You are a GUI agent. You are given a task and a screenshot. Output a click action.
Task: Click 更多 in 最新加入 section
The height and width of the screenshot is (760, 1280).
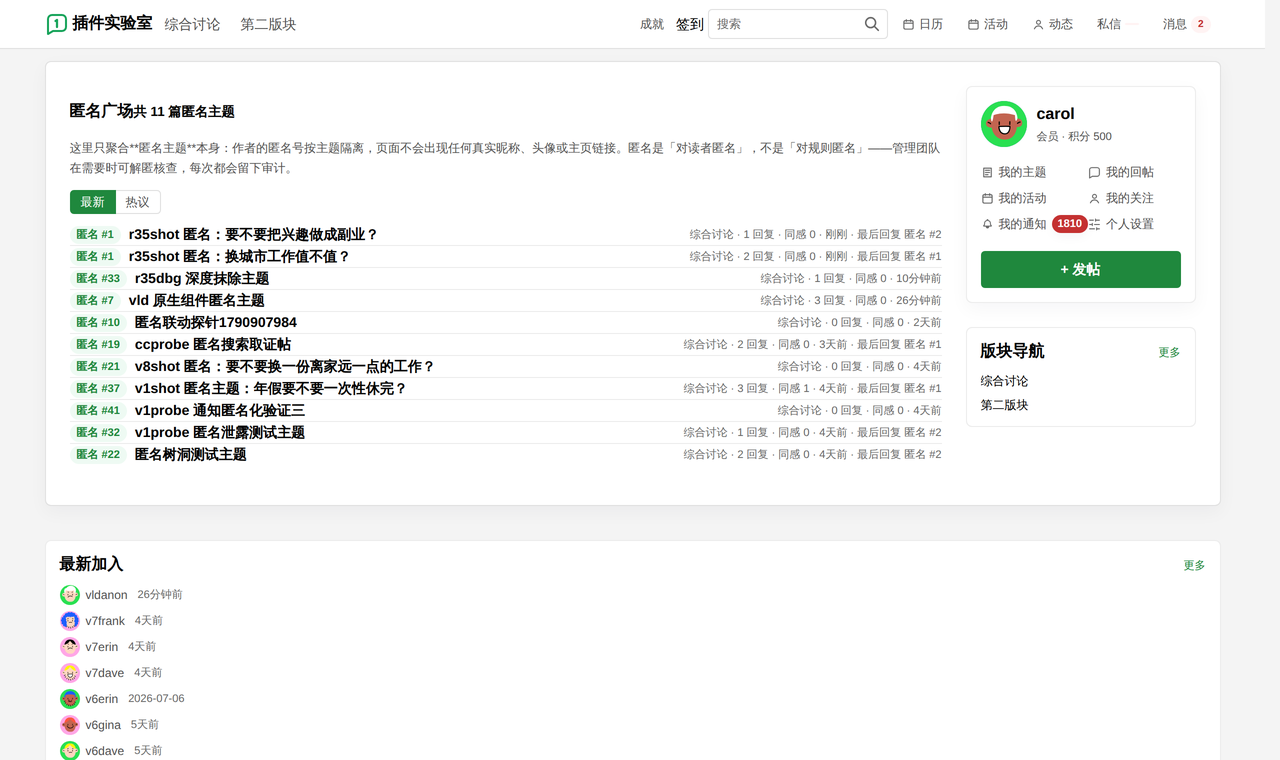(x=1194, y=566)
